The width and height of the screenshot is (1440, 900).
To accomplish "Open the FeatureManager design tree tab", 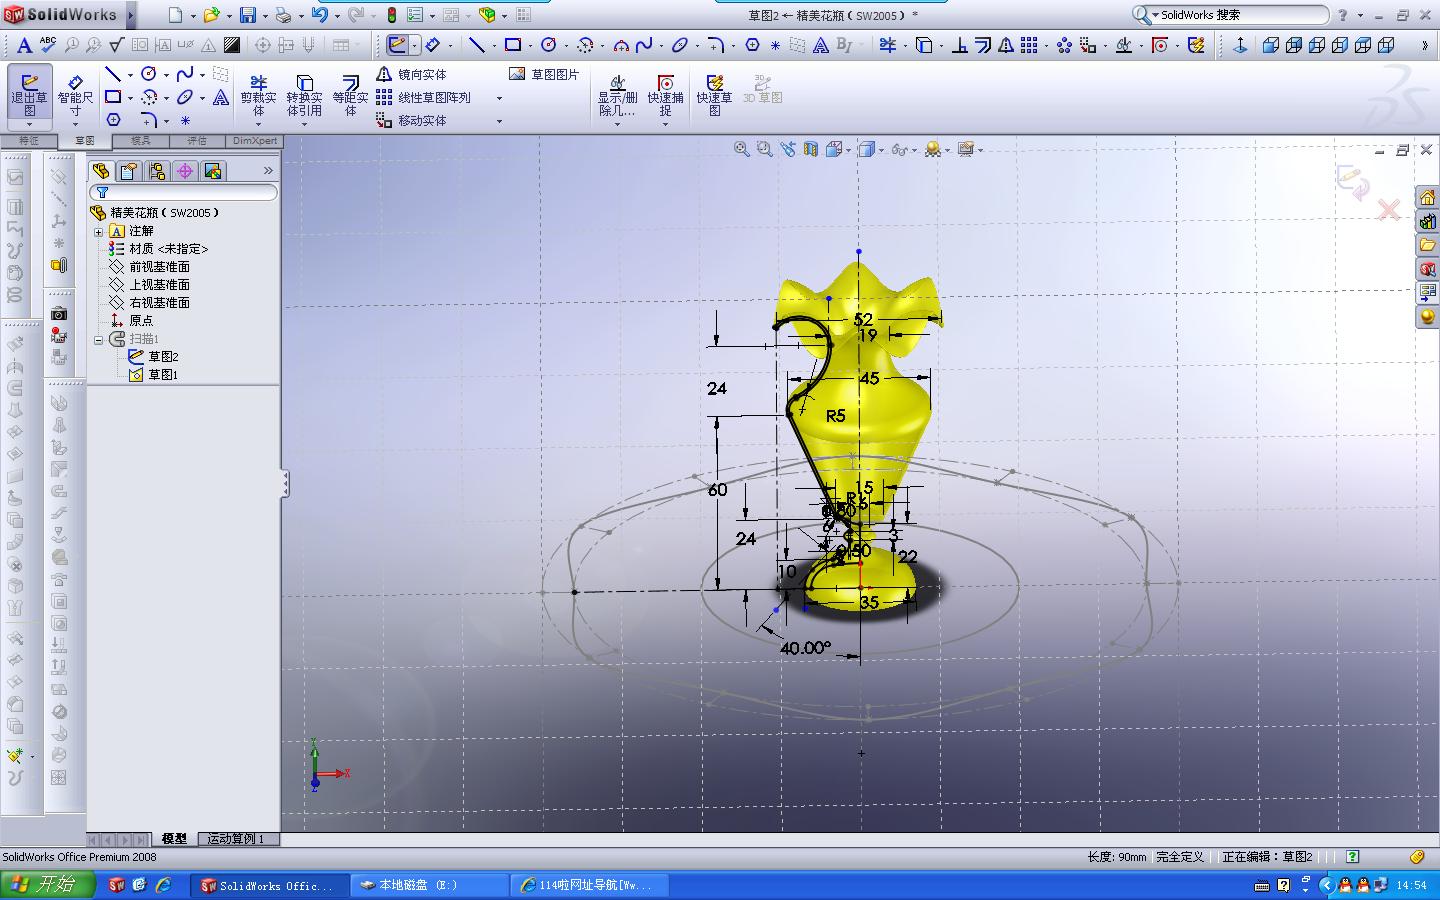I will 100,171.
